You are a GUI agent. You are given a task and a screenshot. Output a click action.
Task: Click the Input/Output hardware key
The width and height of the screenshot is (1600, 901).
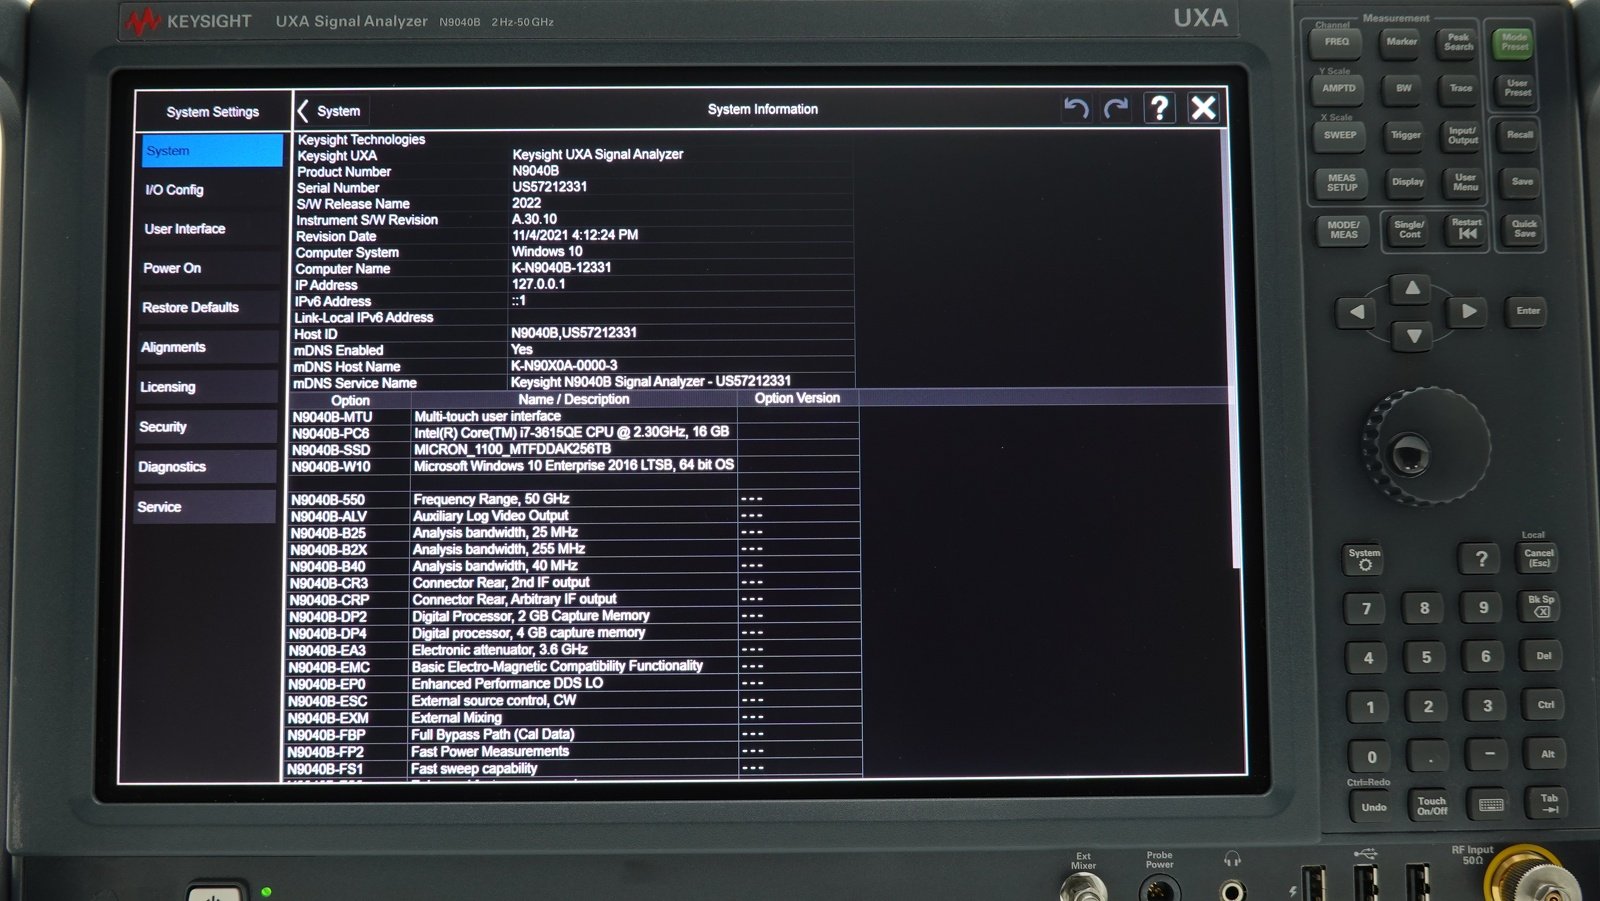coord(1462,135)
